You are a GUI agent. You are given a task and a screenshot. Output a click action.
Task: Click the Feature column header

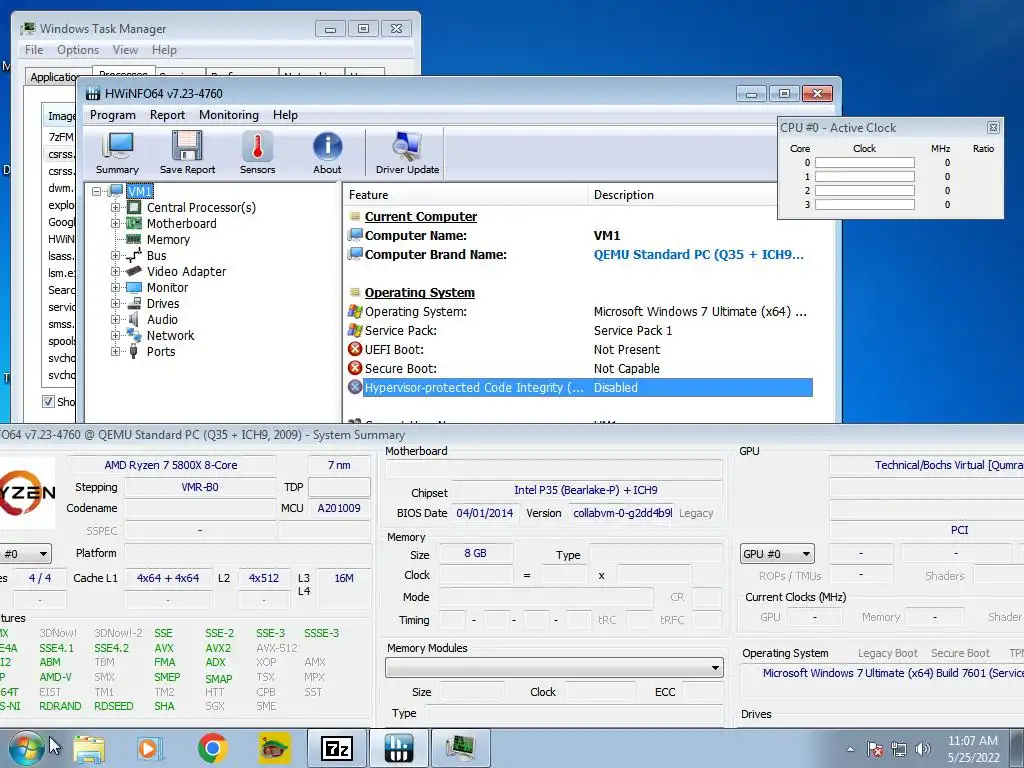click(x=466, y=195)
